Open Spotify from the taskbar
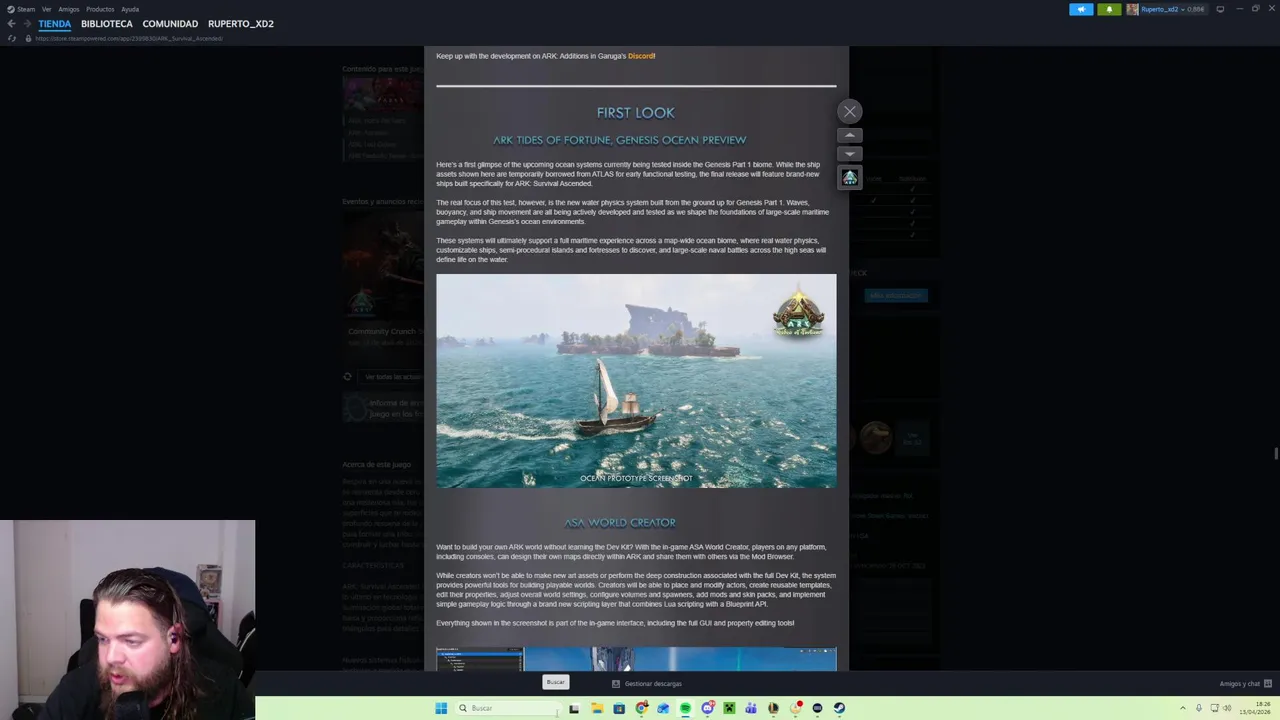1280x720 pixels. point(685,708)
